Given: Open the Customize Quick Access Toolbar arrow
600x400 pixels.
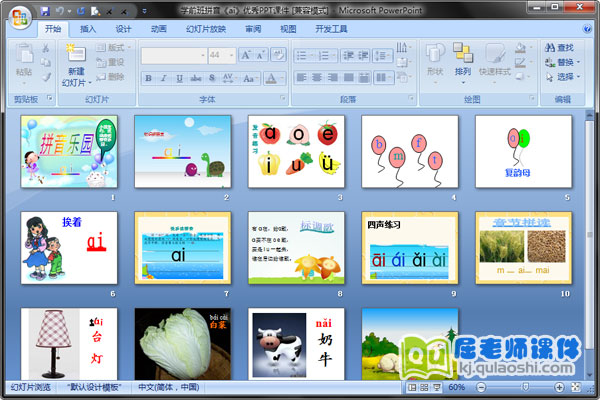Looking at the screenshot, I should 144,11.
